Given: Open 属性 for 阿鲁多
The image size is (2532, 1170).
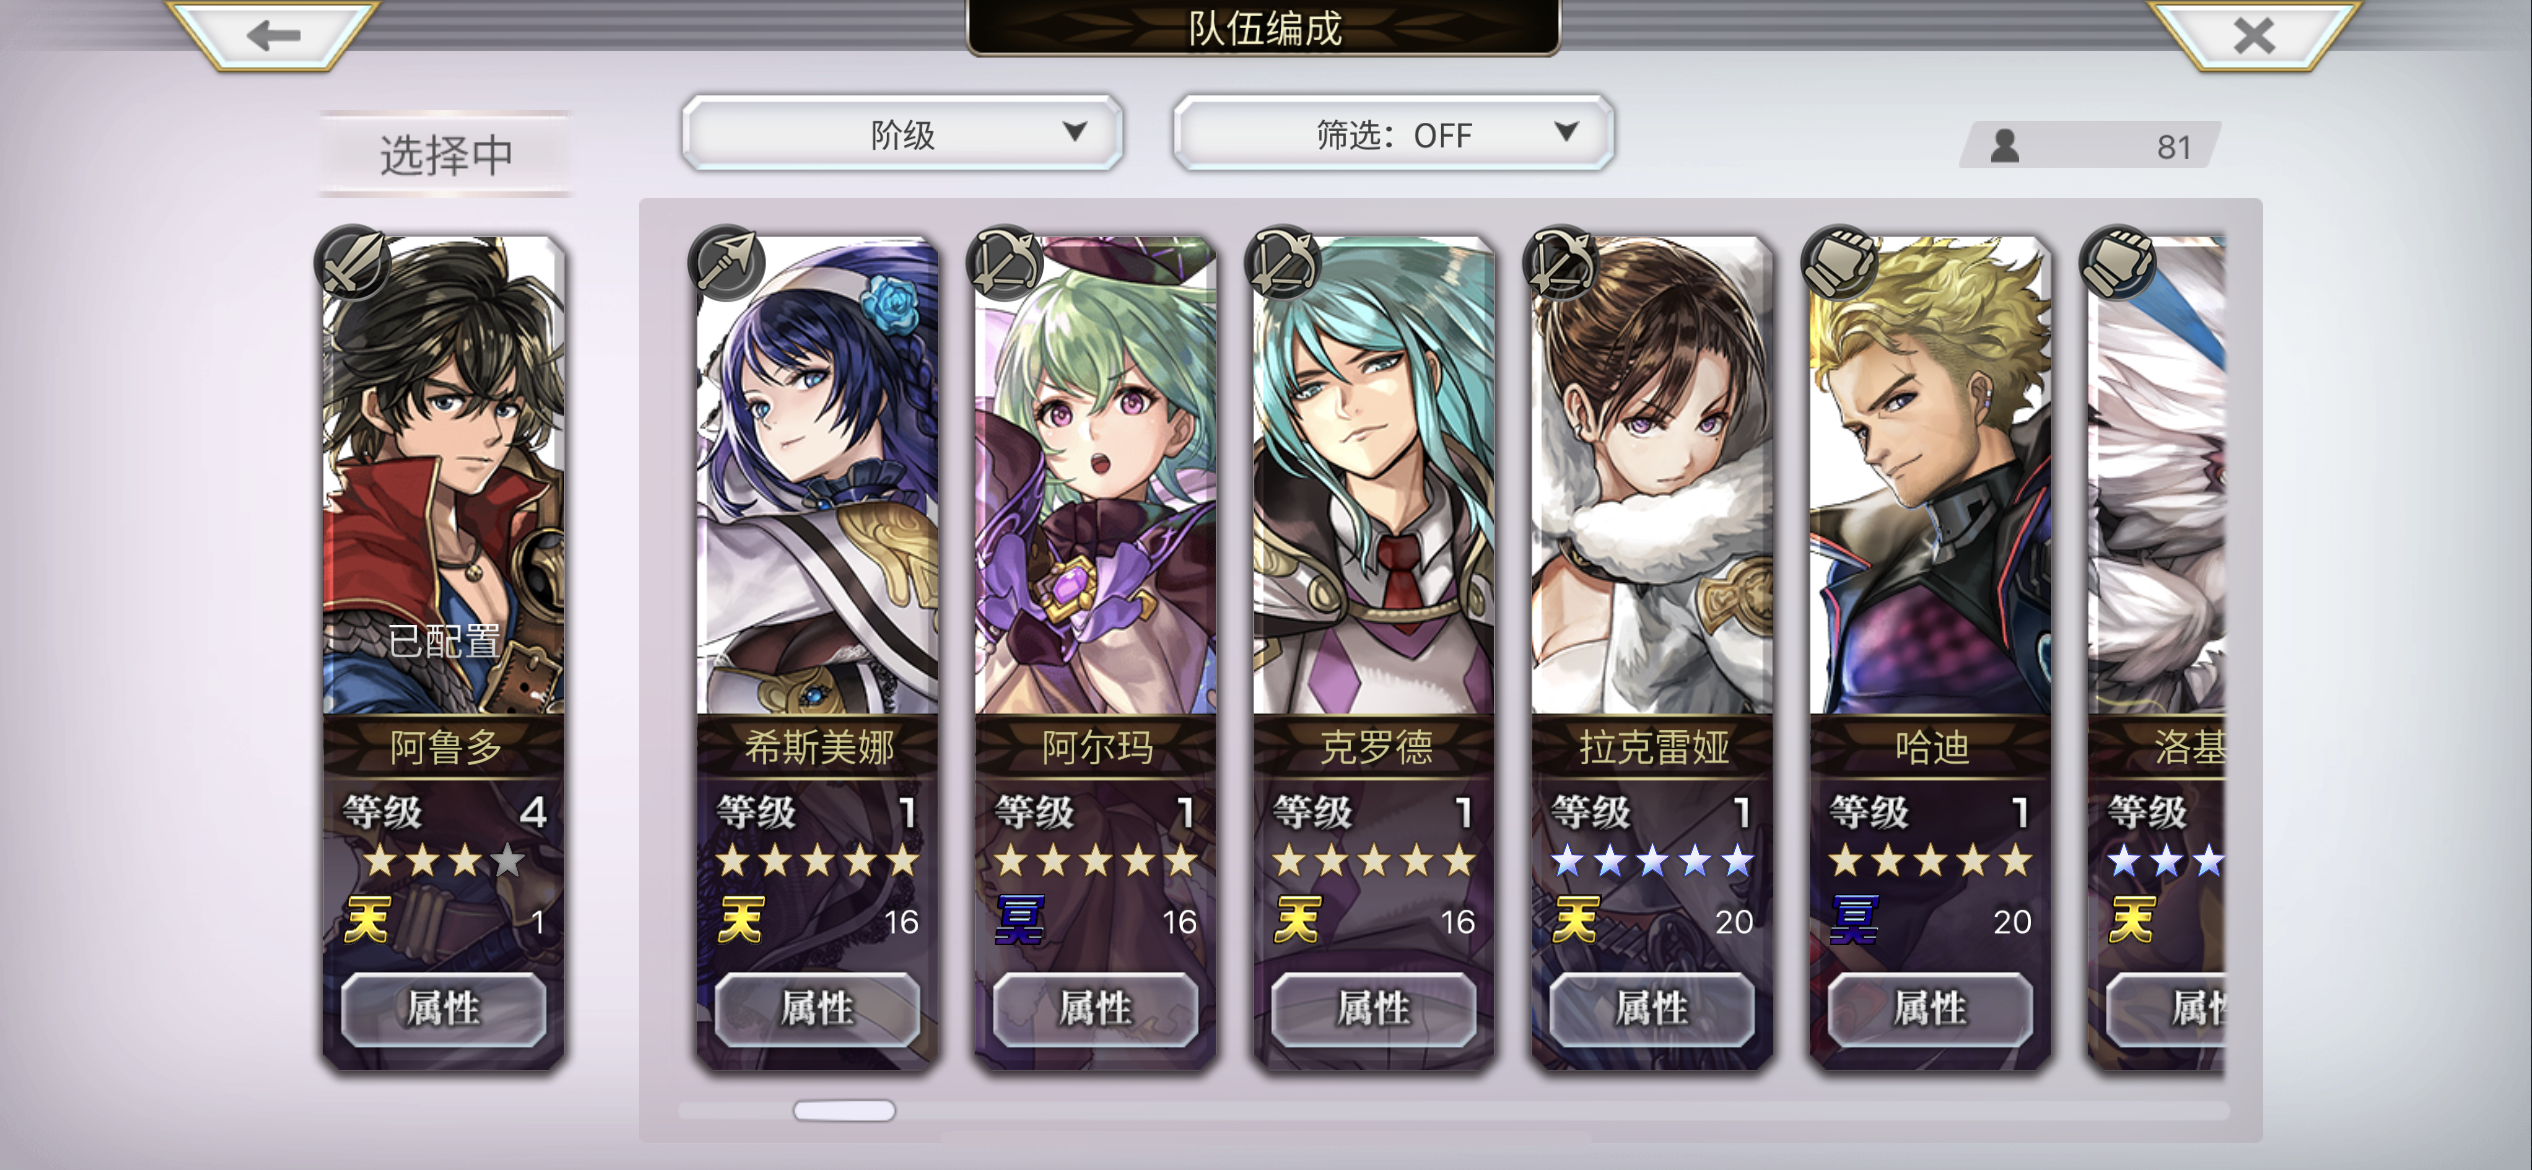Looking at the screenshot, I should coord(443,1009).
